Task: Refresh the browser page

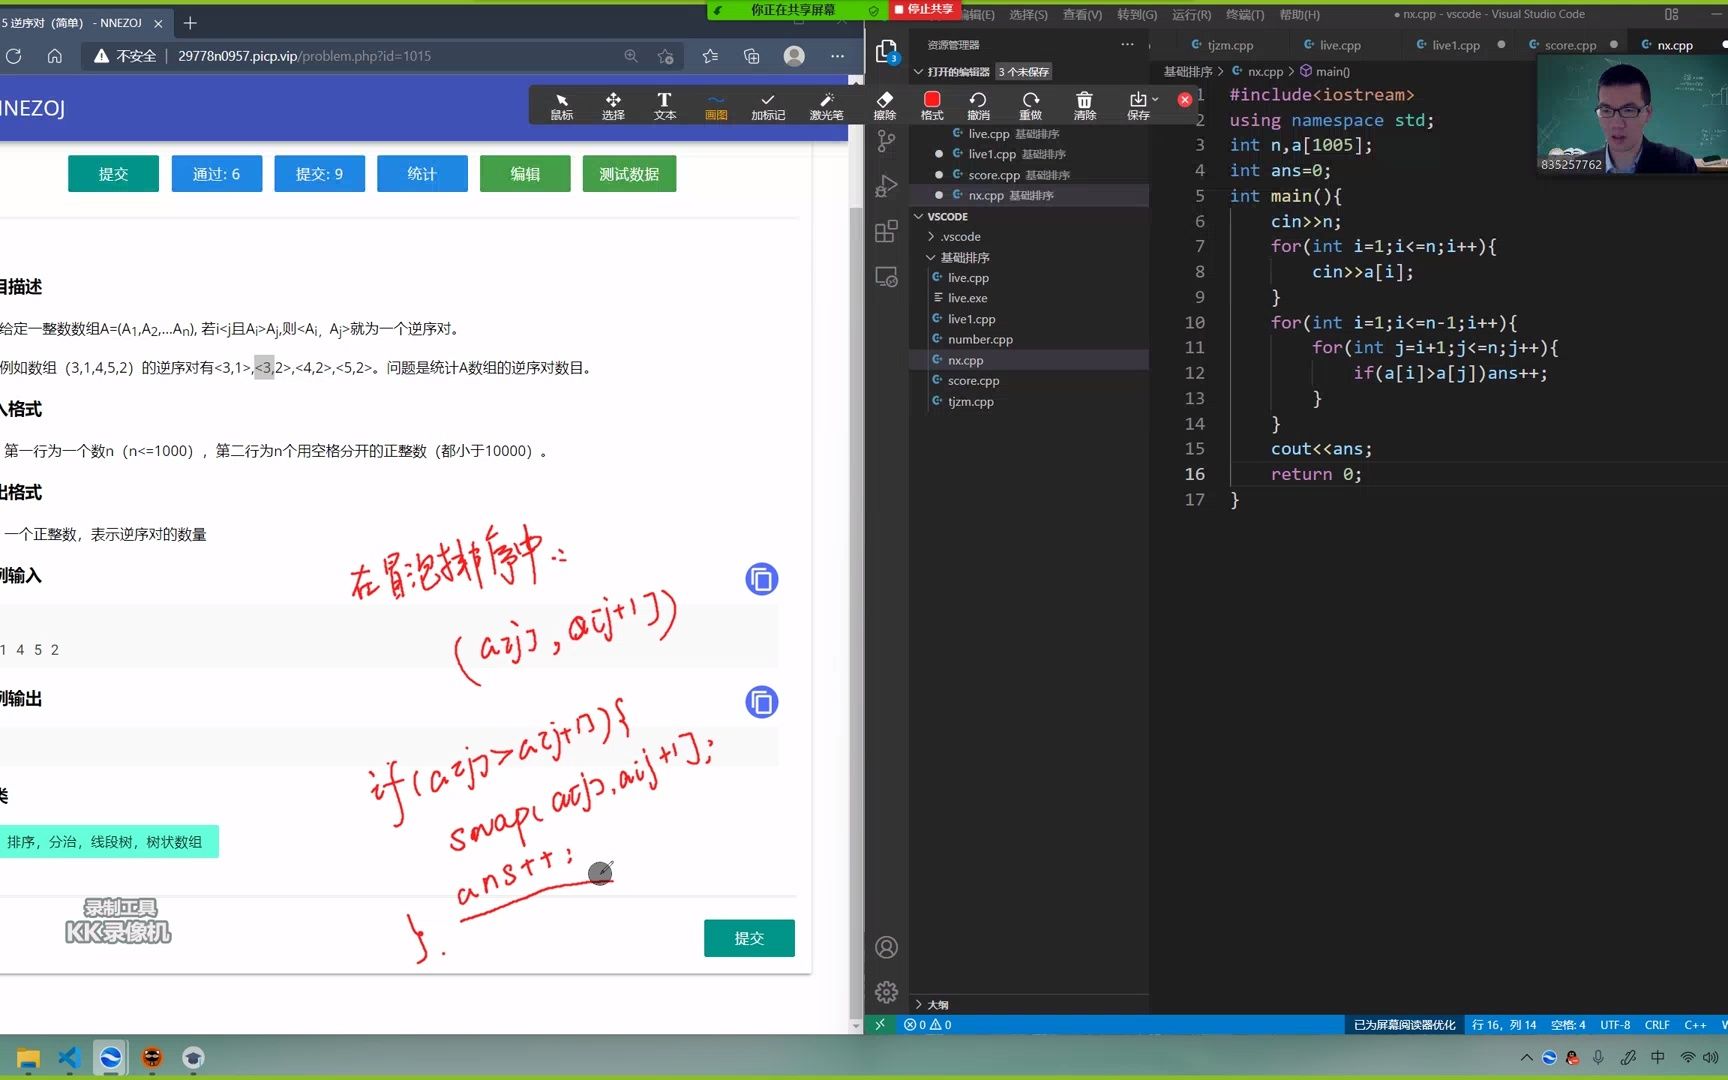Action: point(14,56)
